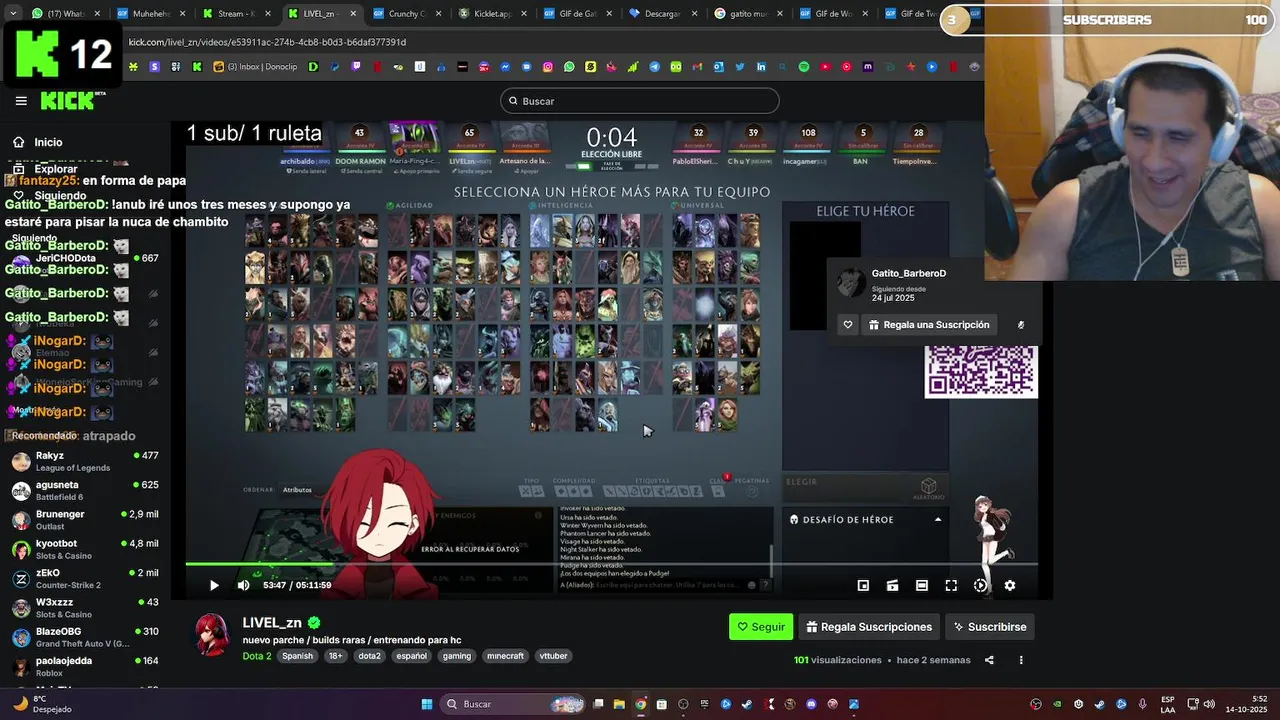Screen dimensions: 1280x720
Task: Click the Seguir follow button
Action: click(x=761, y=627)
